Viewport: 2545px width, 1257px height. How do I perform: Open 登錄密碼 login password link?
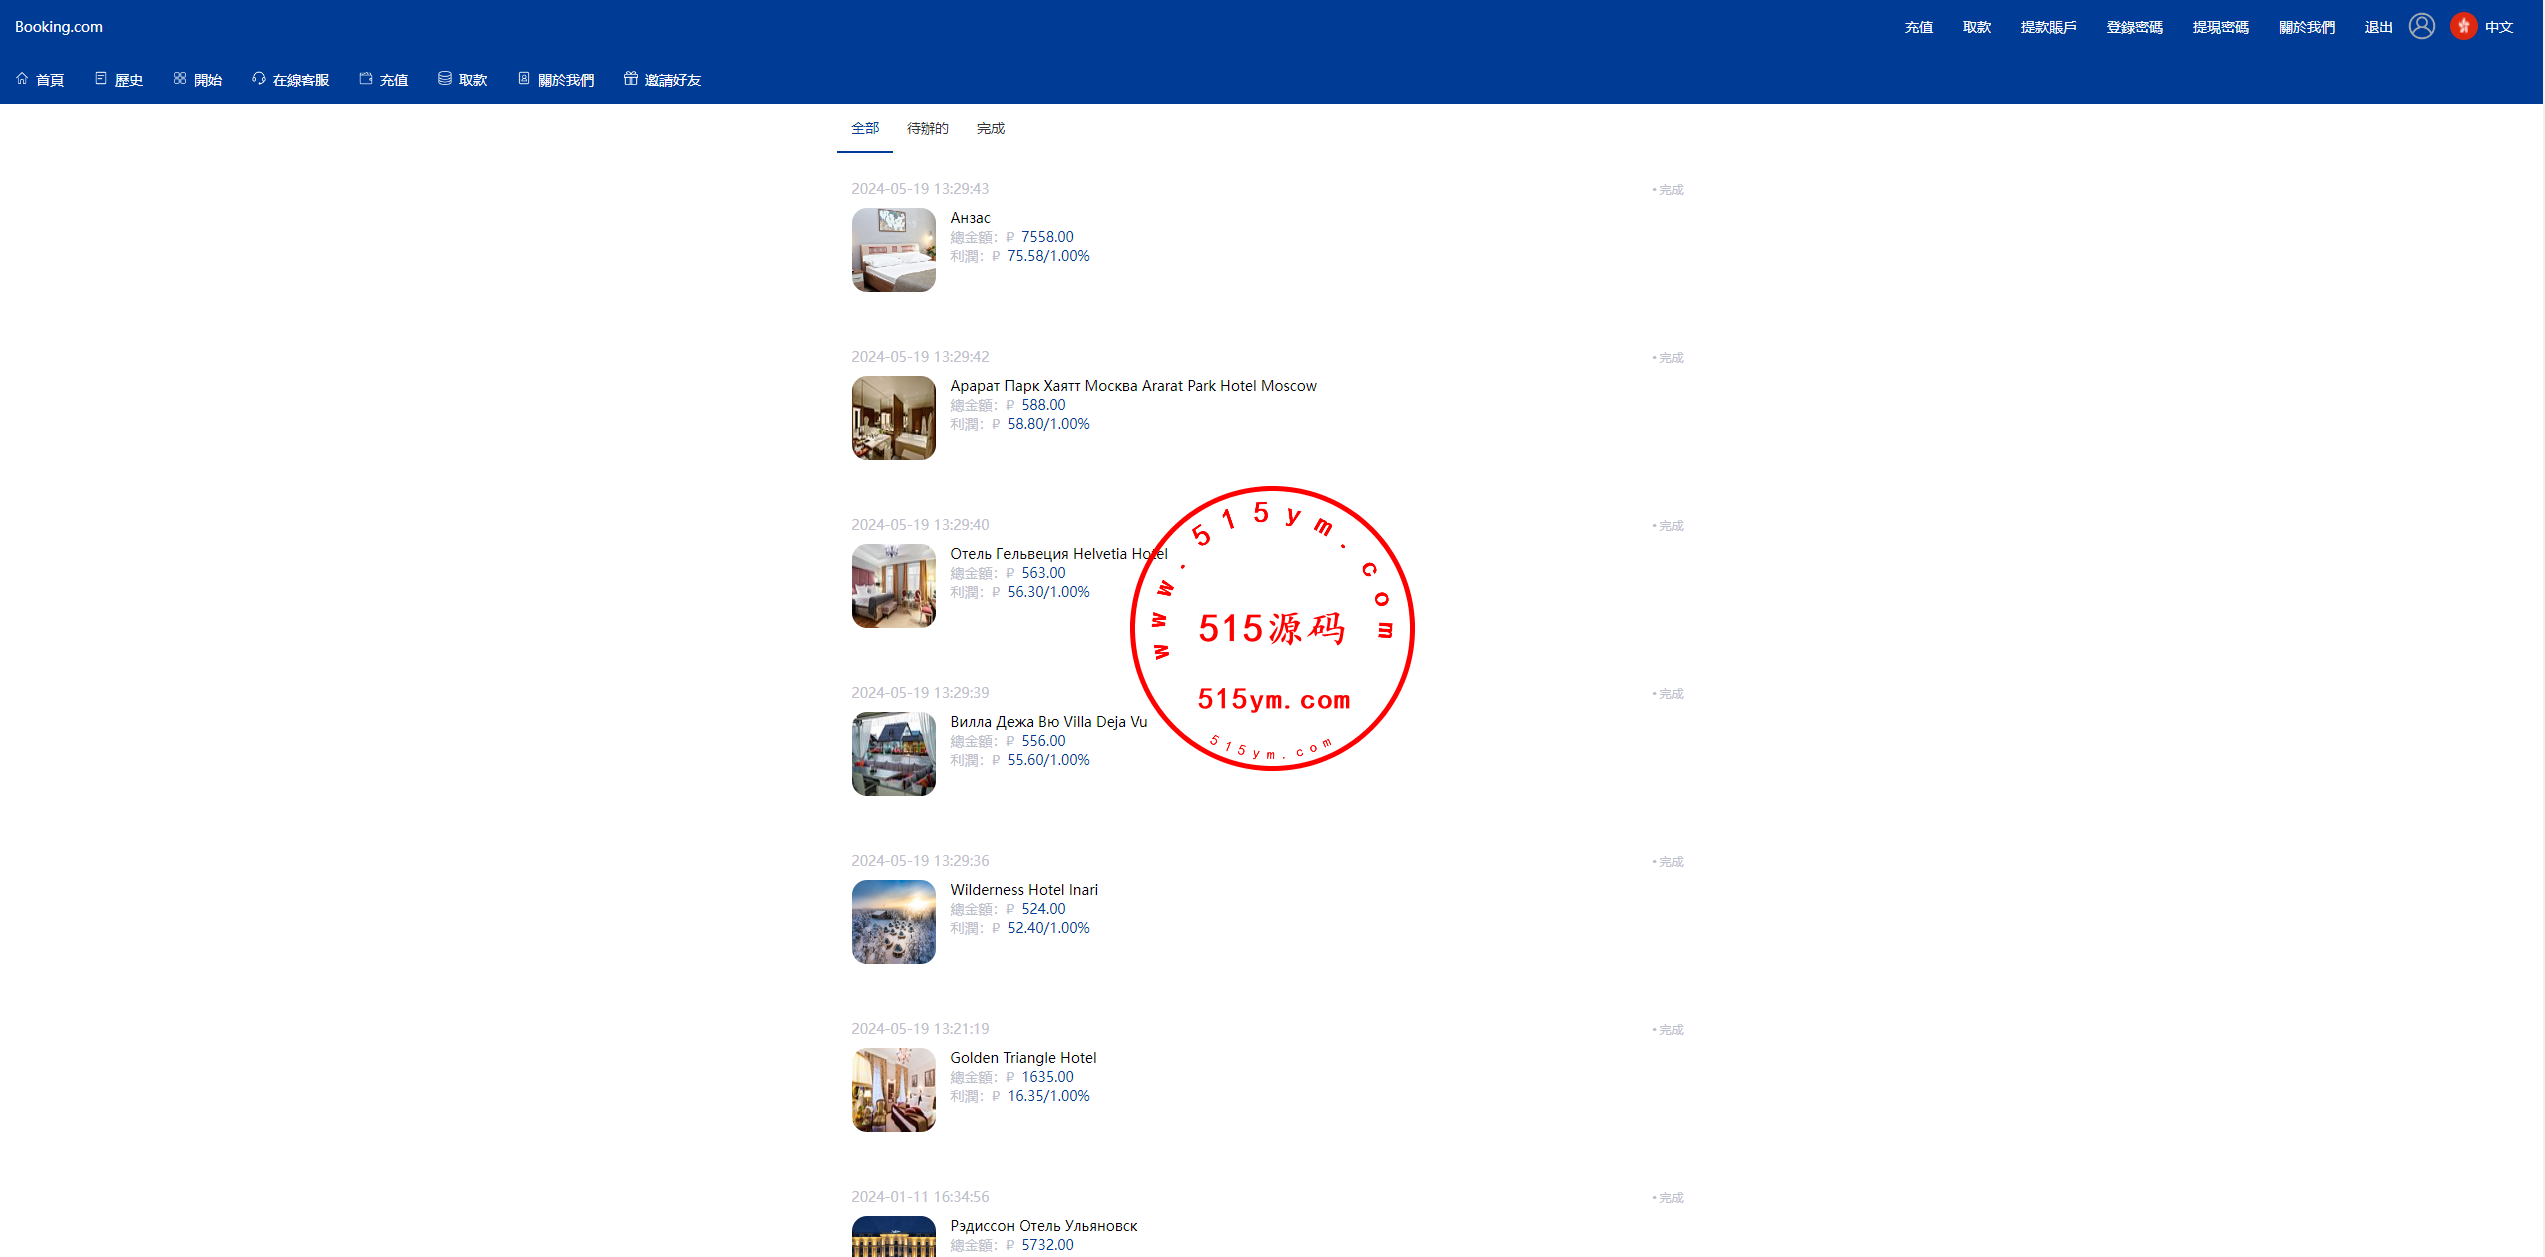click(2134, 27)
